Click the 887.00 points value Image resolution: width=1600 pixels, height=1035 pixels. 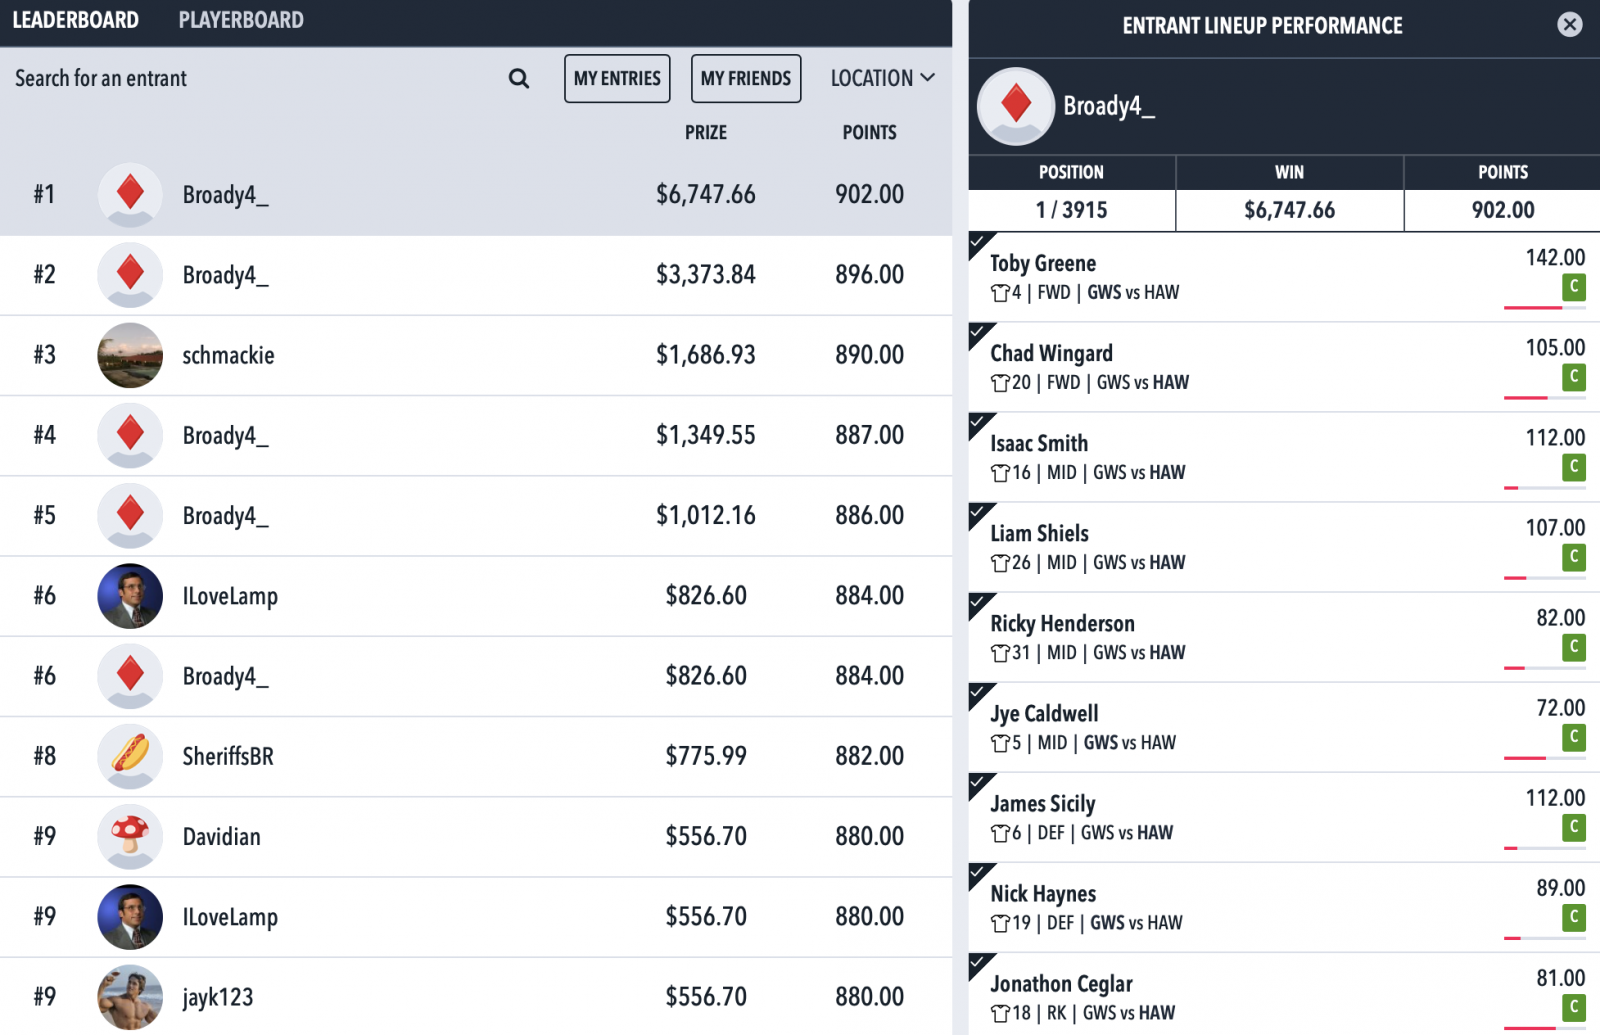pyautogui.click(x=869, y=435)
